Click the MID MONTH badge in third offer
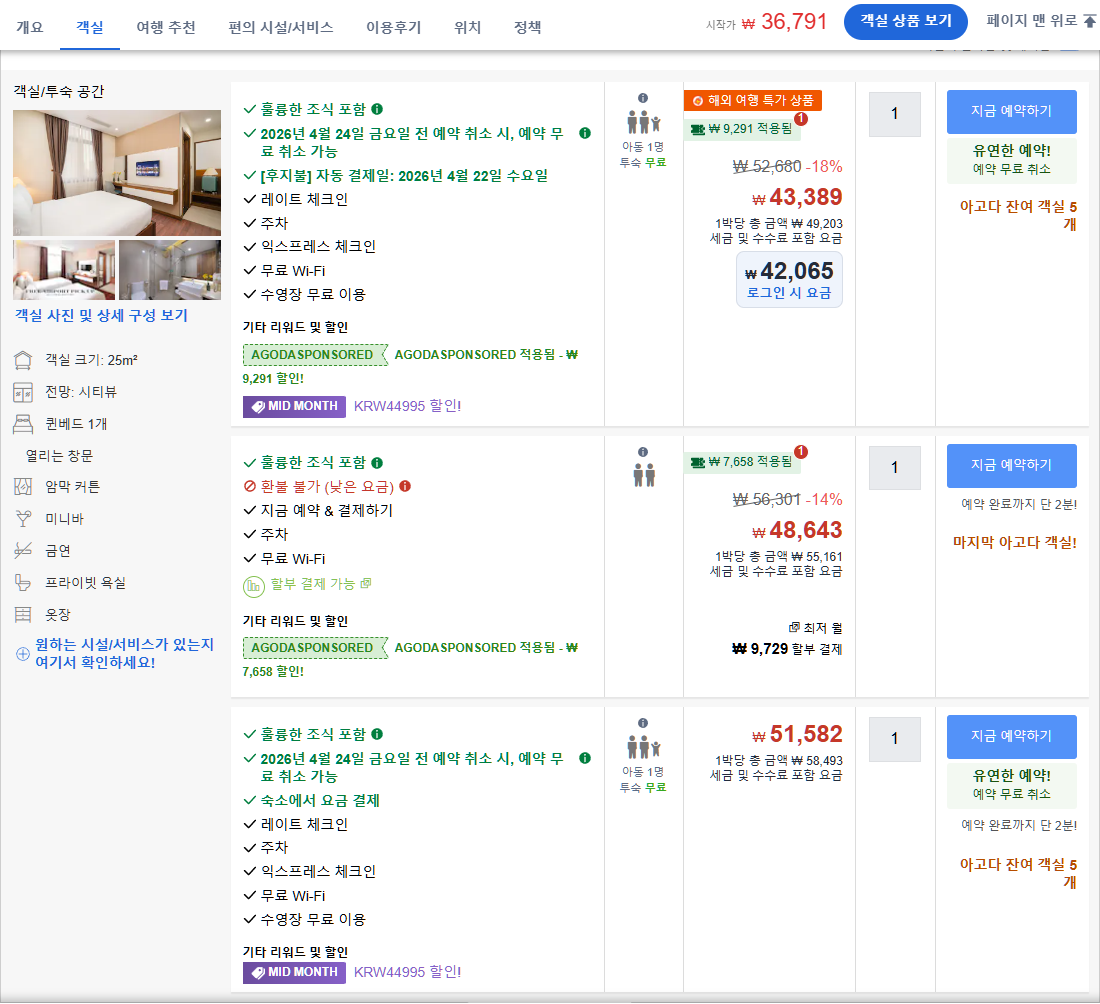 pos(294,972)
